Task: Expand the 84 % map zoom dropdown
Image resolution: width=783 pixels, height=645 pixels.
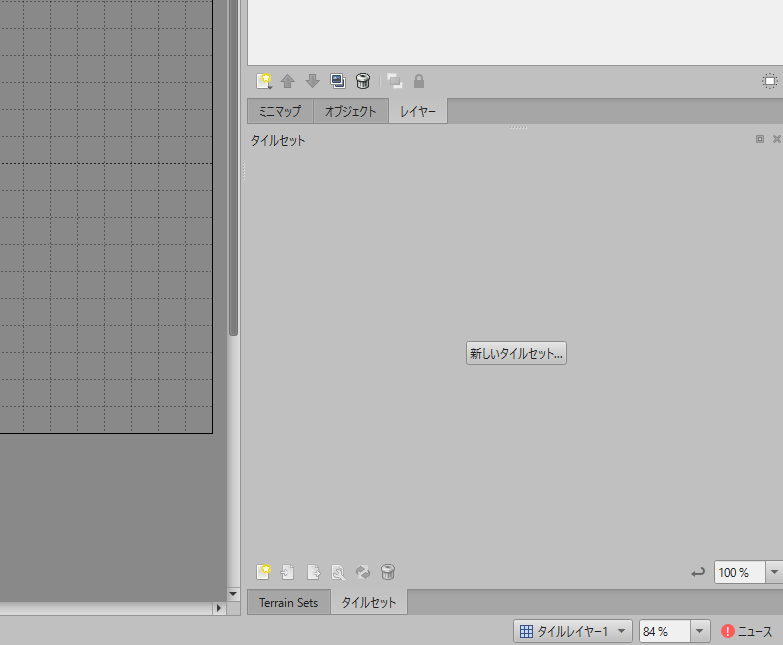Action: point(700,631)
